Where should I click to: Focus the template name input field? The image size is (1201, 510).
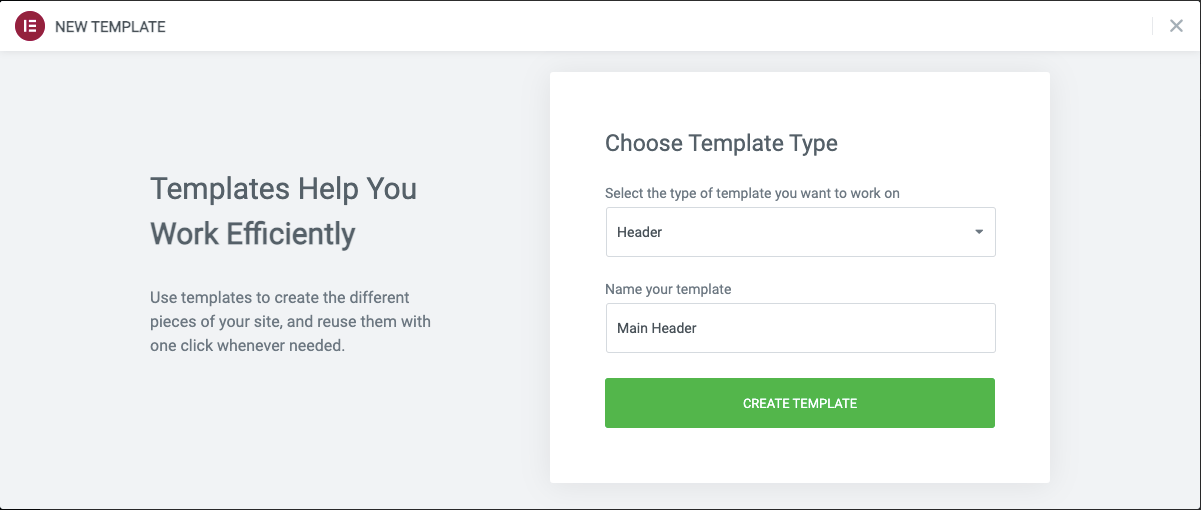[x=800, y=328]
